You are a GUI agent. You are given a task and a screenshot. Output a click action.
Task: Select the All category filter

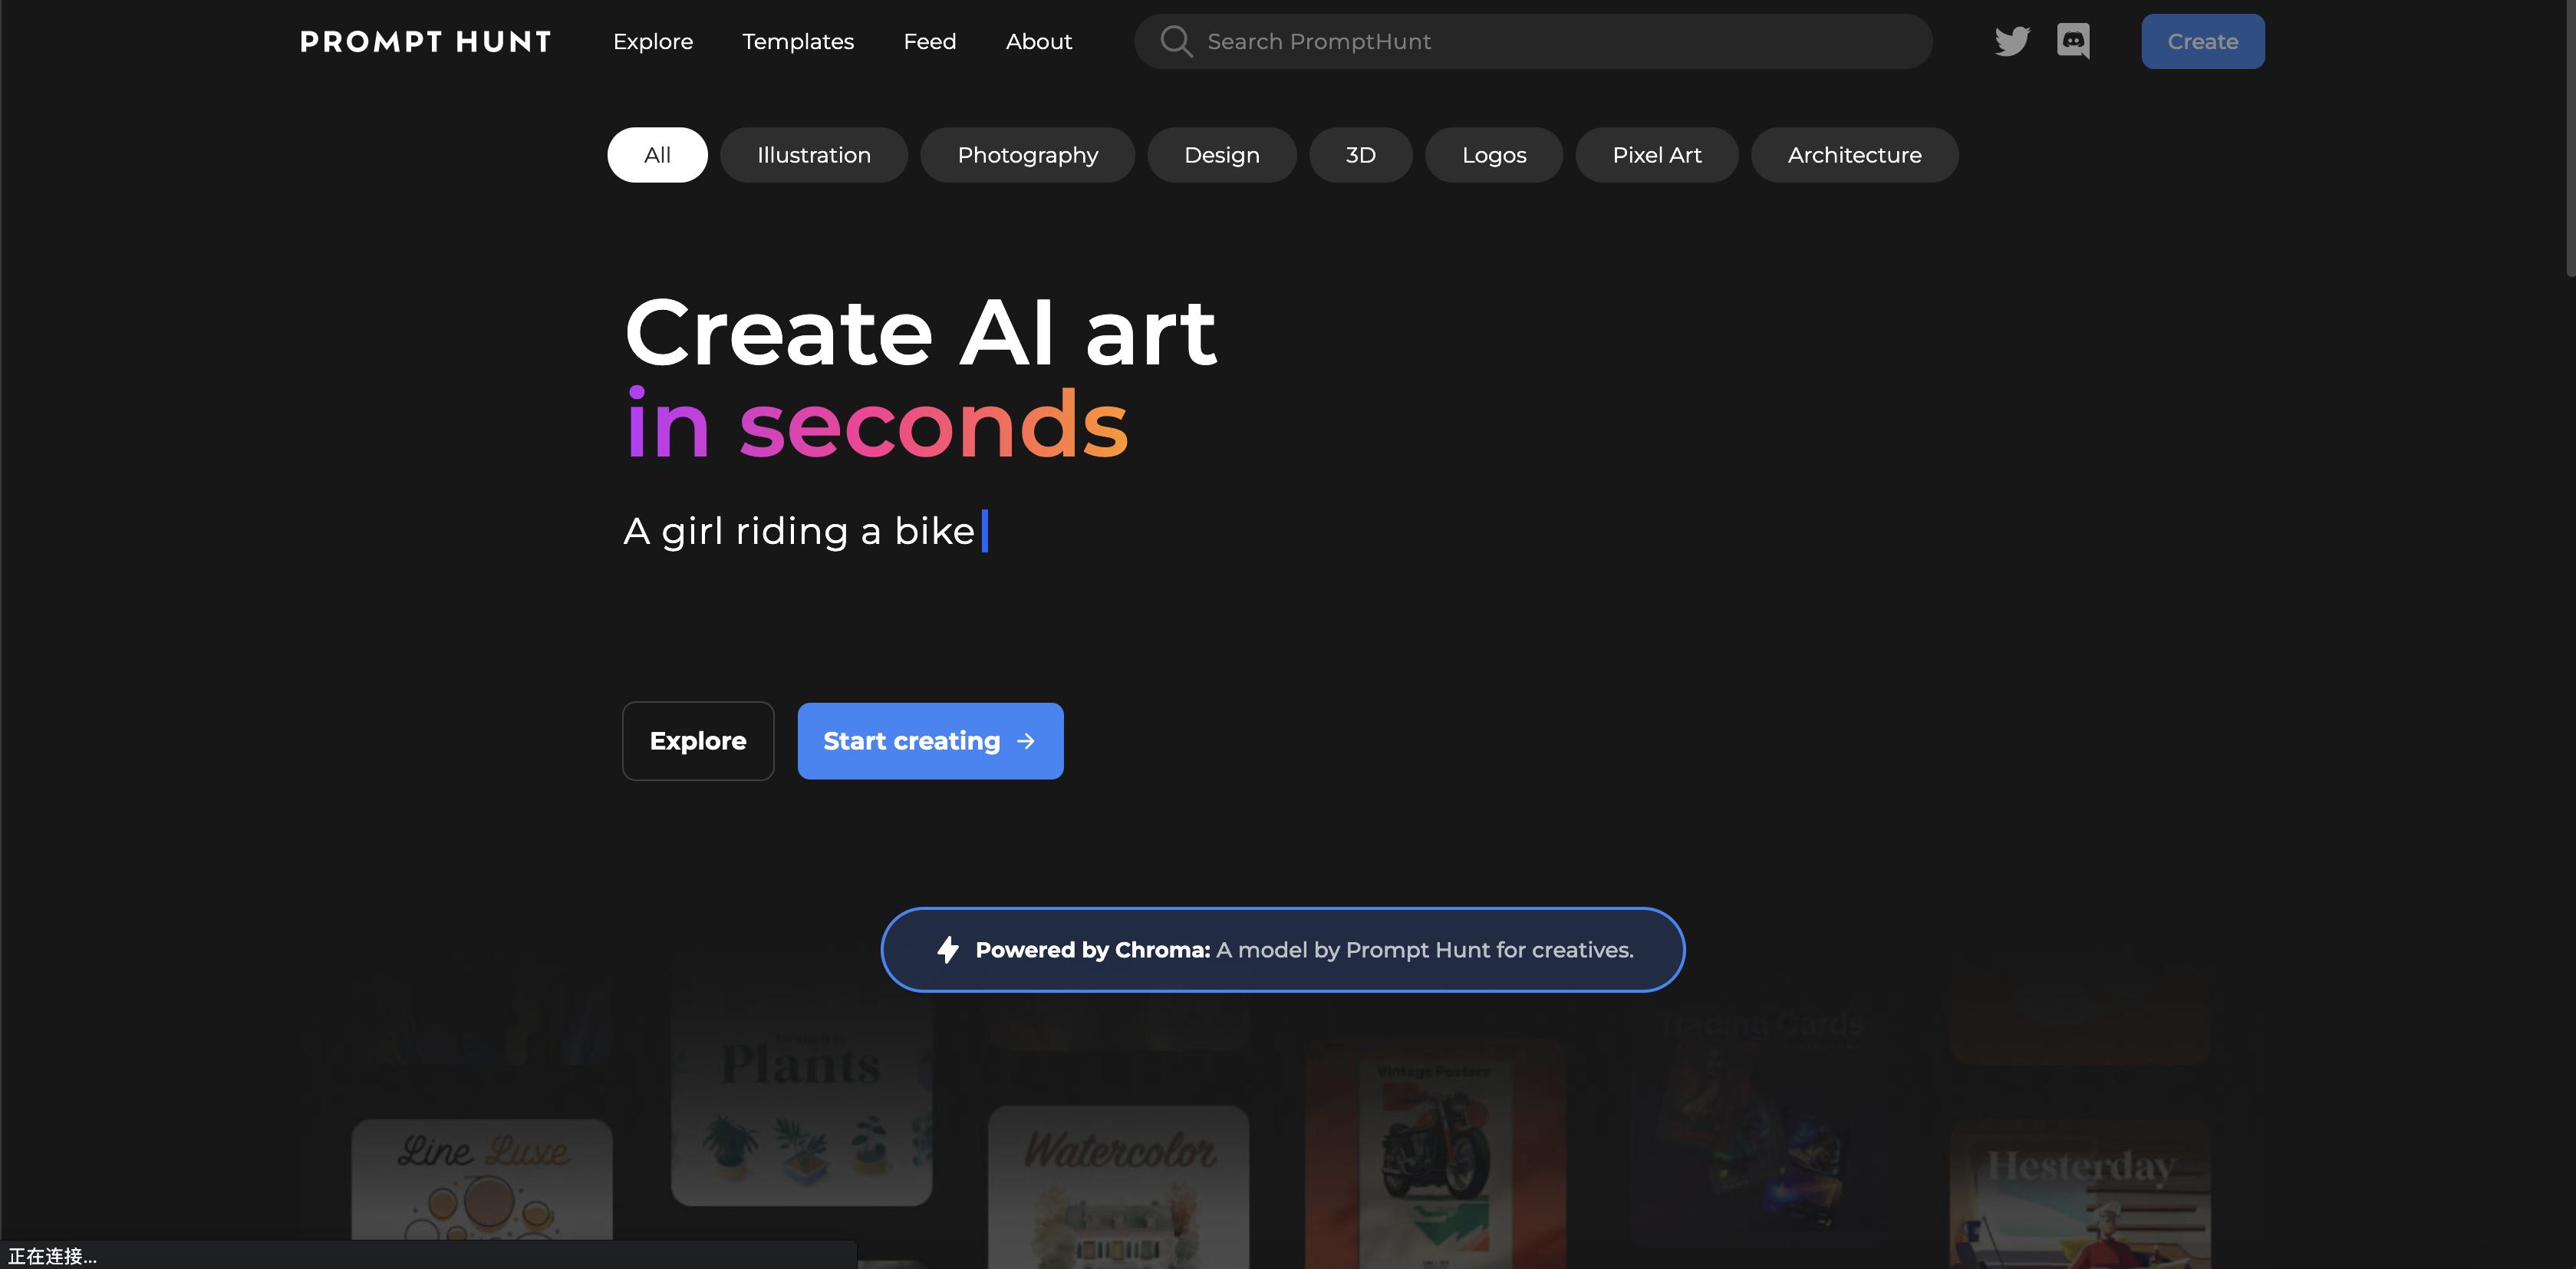click(x=657, y=155)
